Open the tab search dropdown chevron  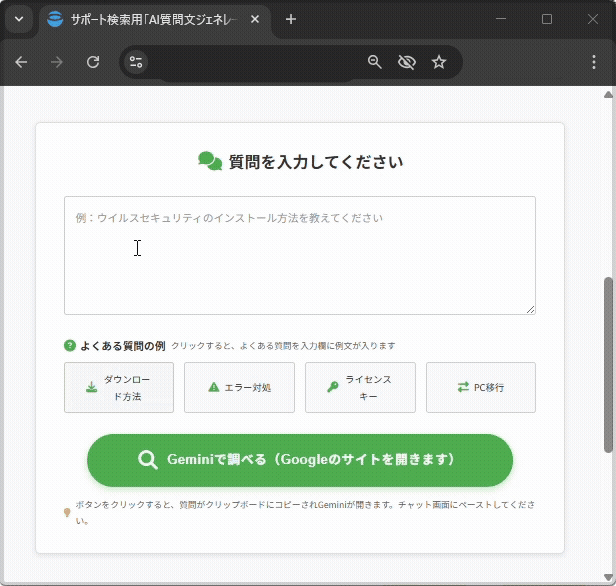coord(19,19)
